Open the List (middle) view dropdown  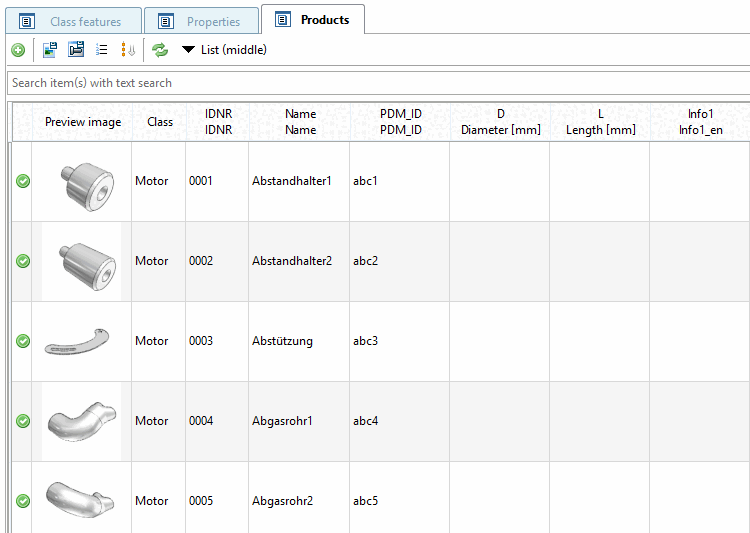click(x=224, y=50)
